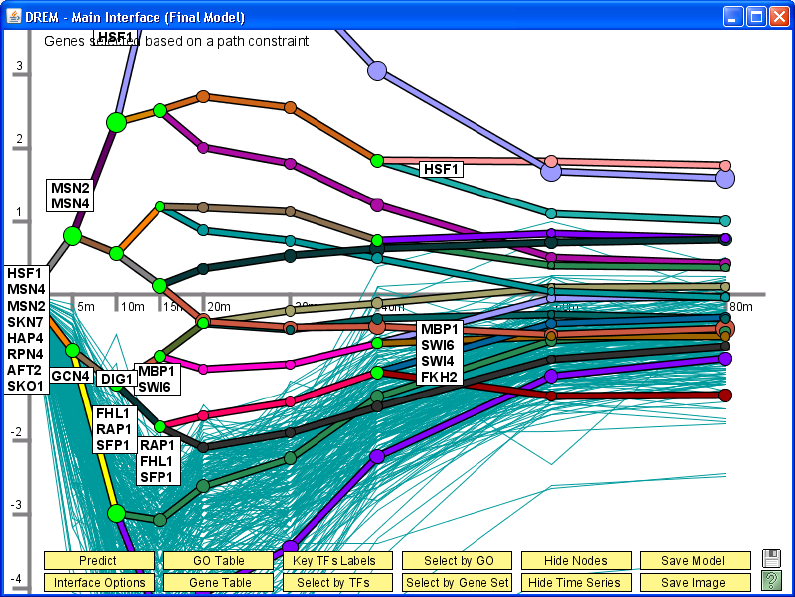Open the question mark help icon
This screenshot has width=795, height=597.
click(x=771, y=581)
